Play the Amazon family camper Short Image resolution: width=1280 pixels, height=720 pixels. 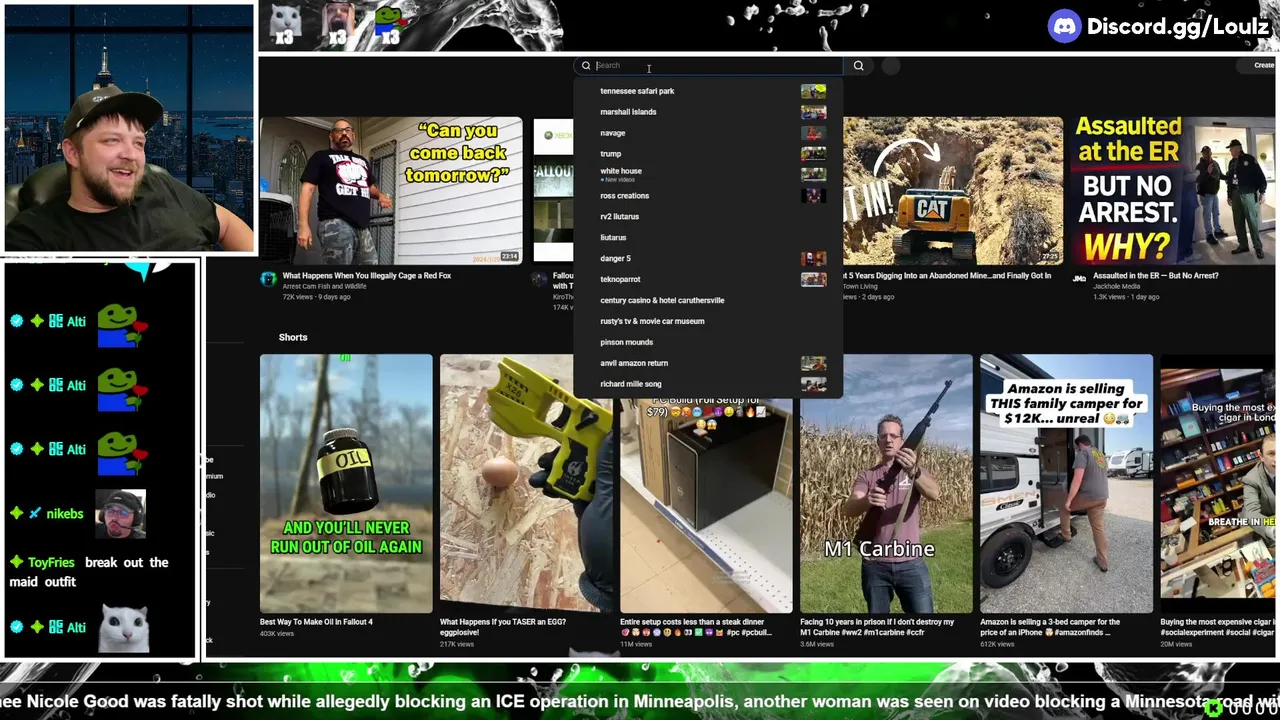(1066, 483)
